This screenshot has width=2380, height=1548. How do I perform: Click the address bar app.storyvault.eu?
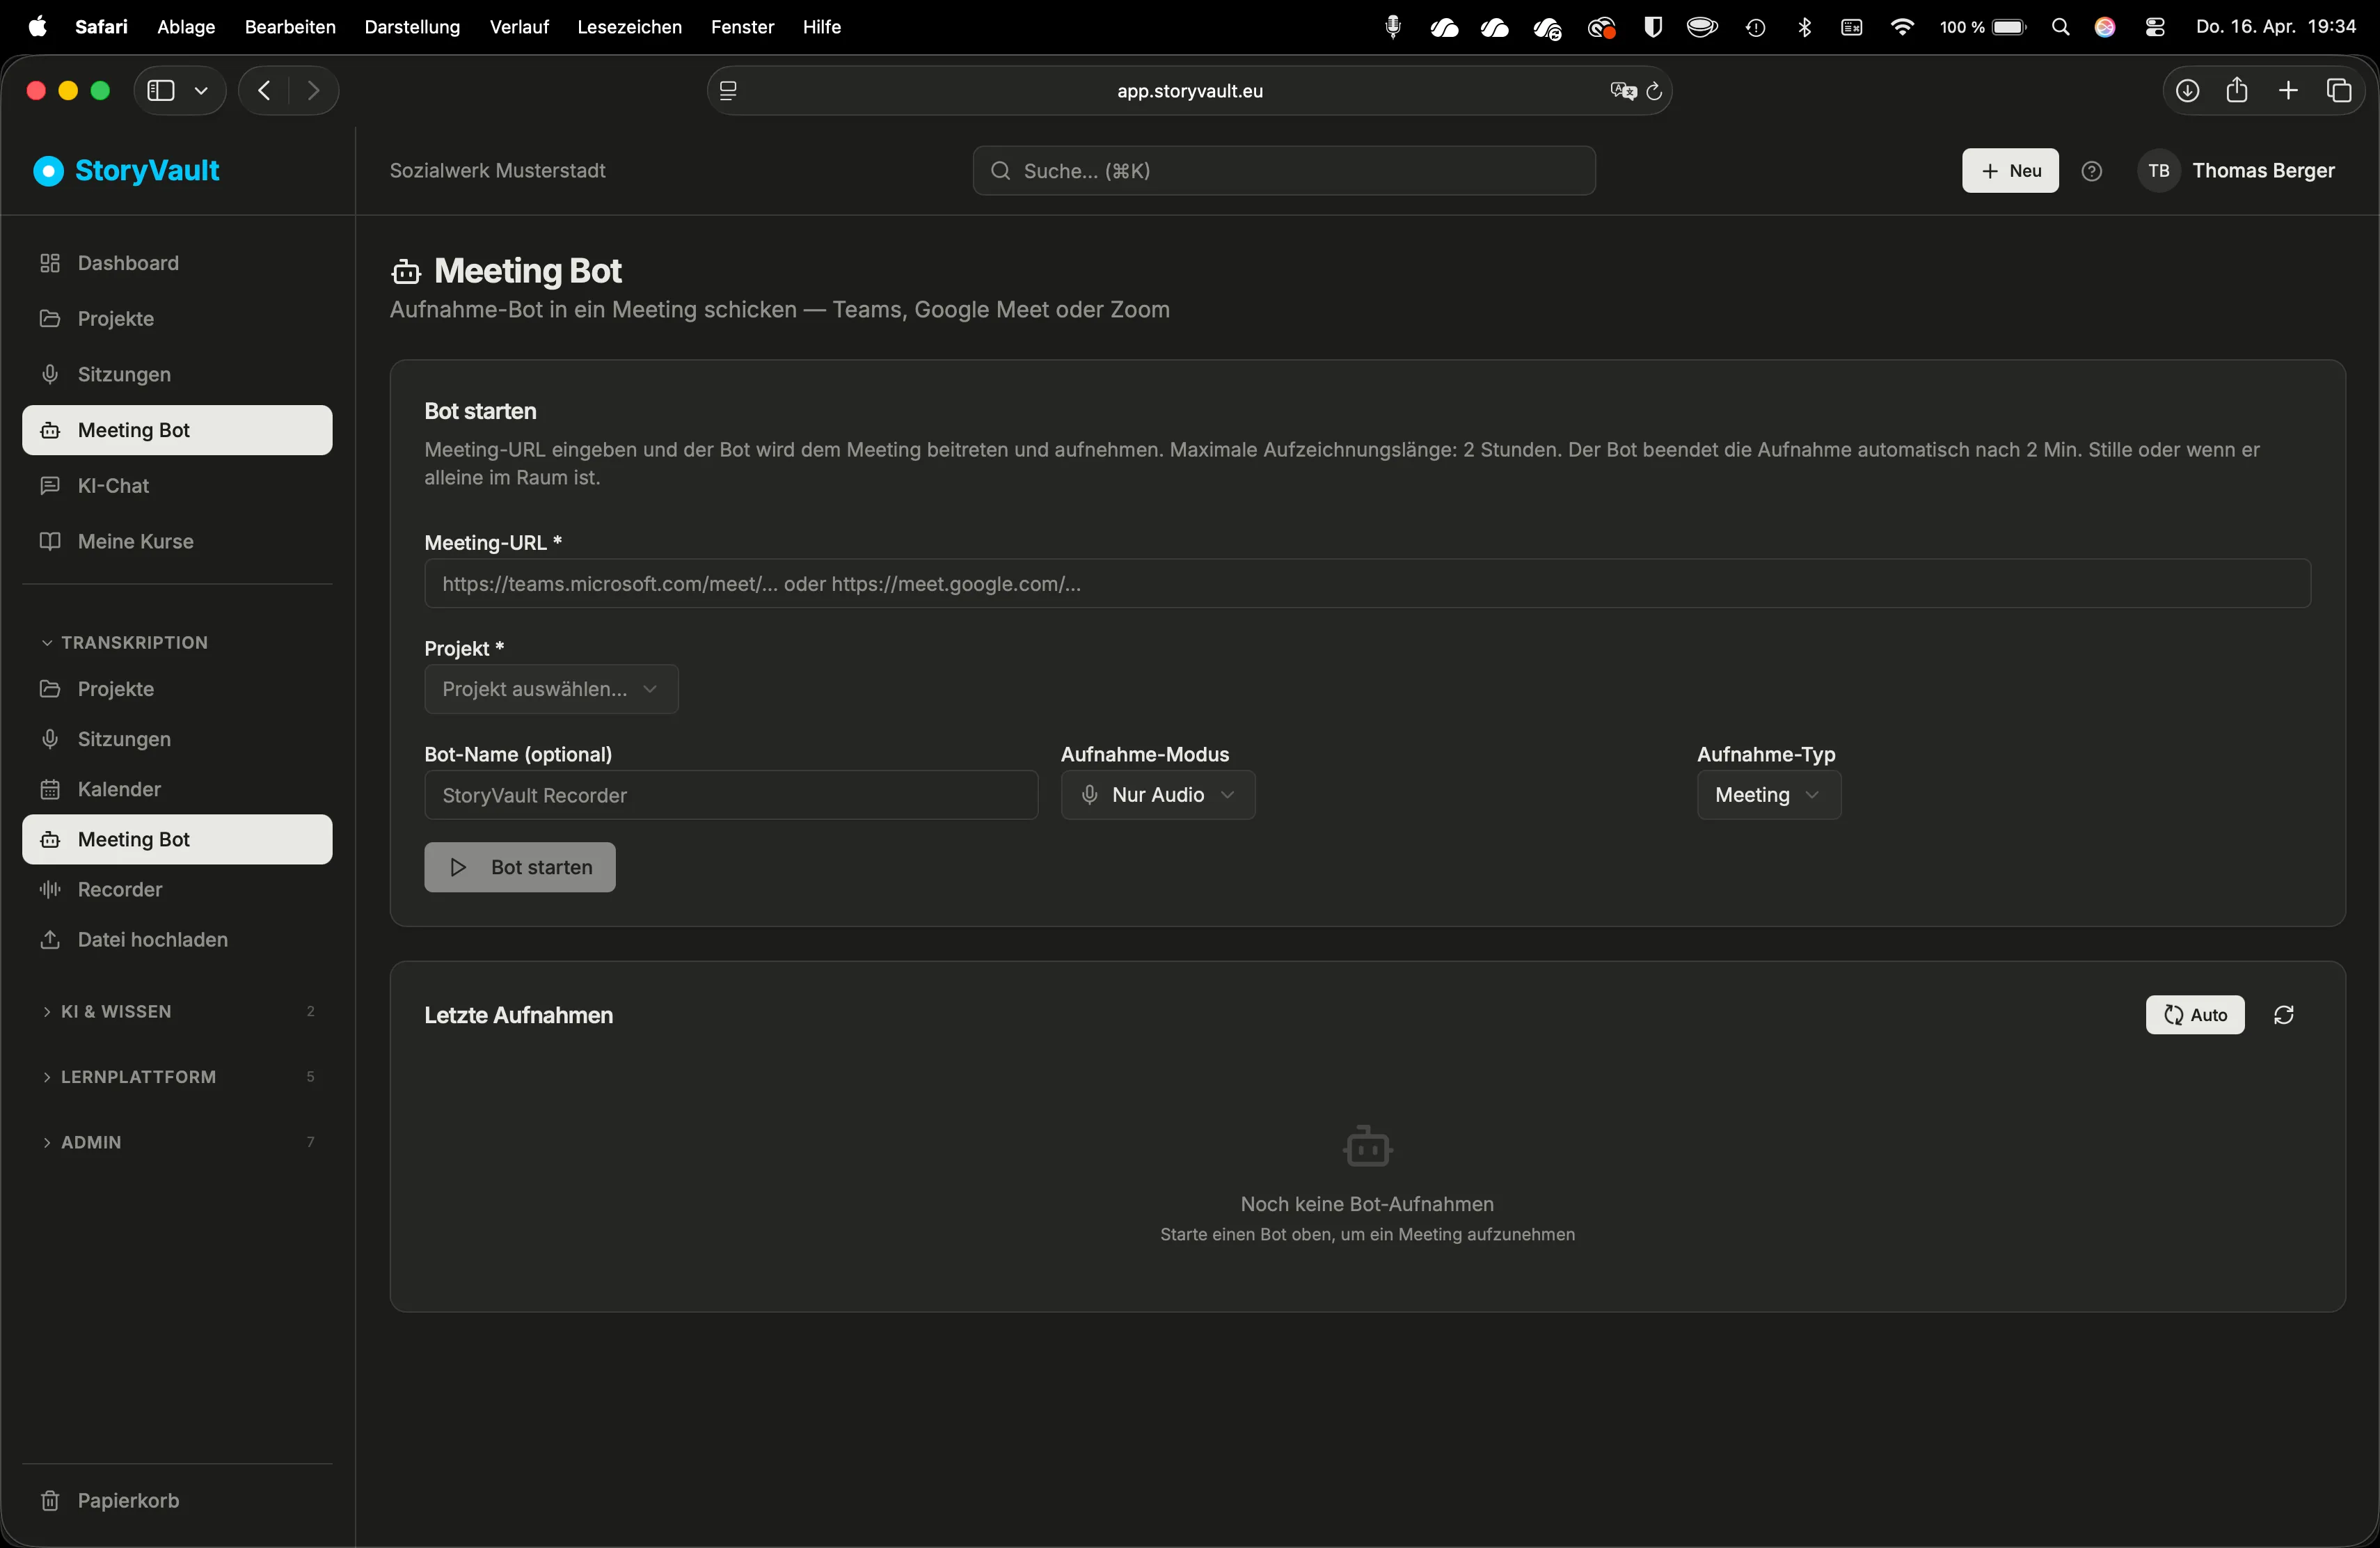(x=1189, y=91)
